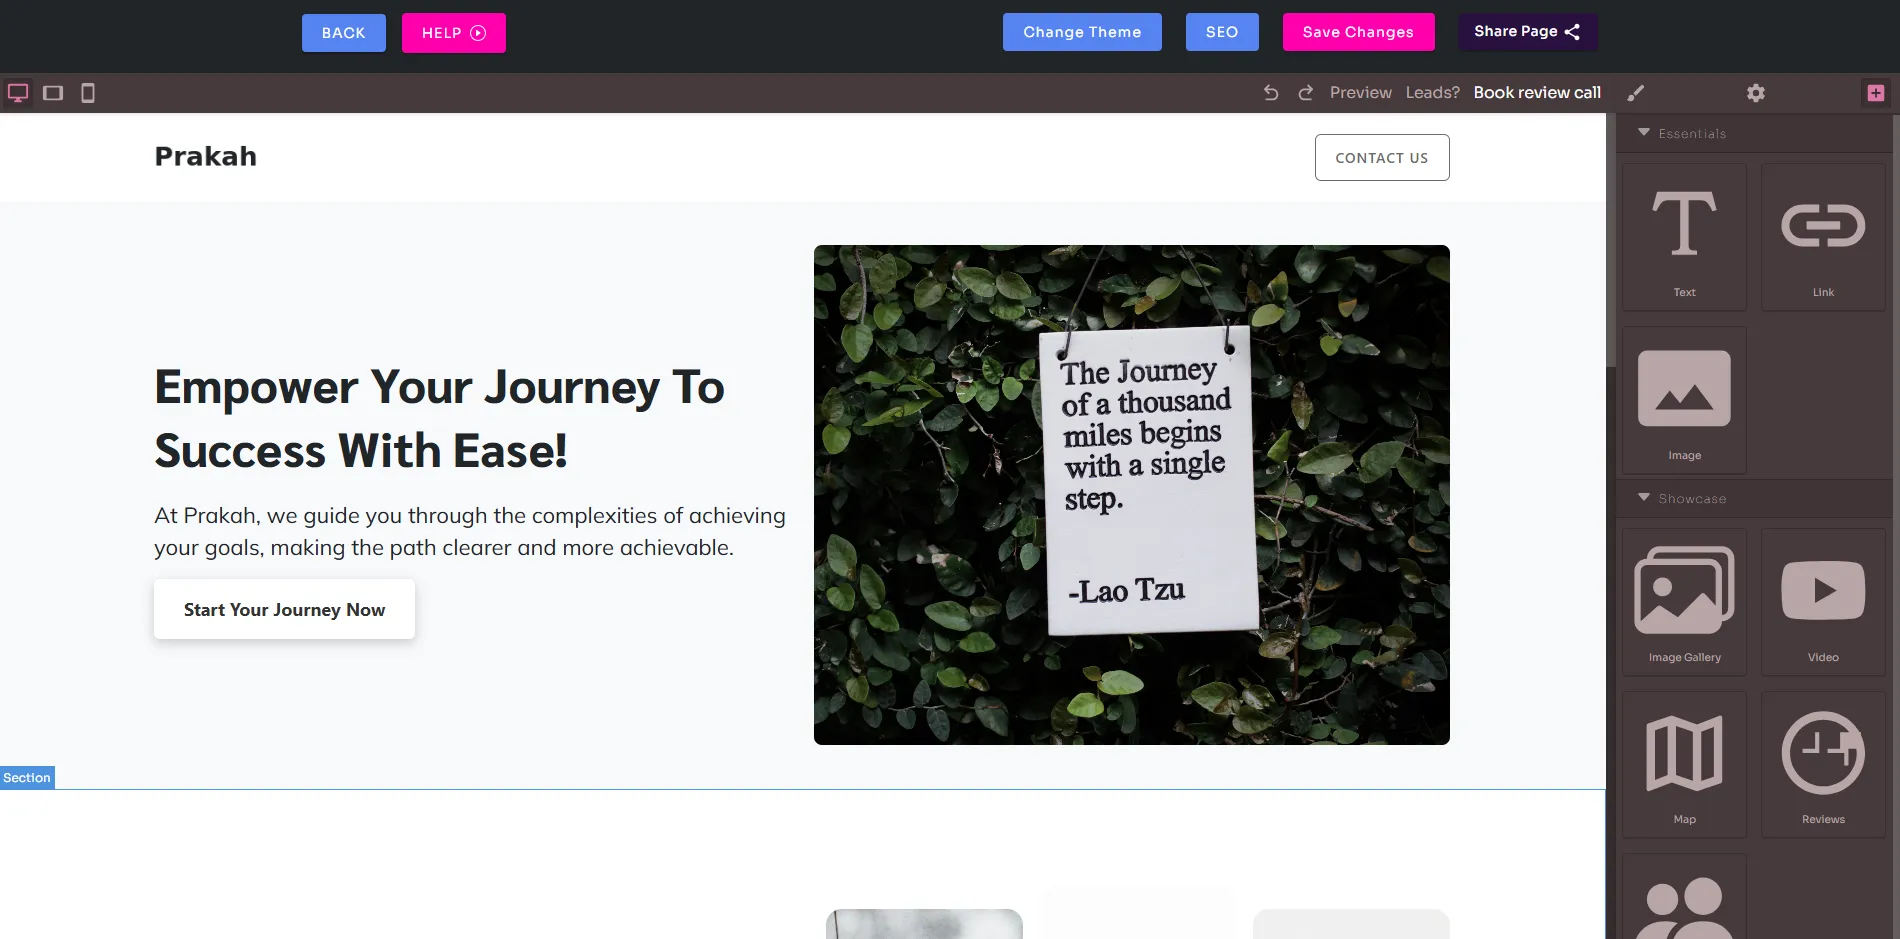Click the SEO tab
This screenshot has height=939, width=1900.
coord(1221,31)
